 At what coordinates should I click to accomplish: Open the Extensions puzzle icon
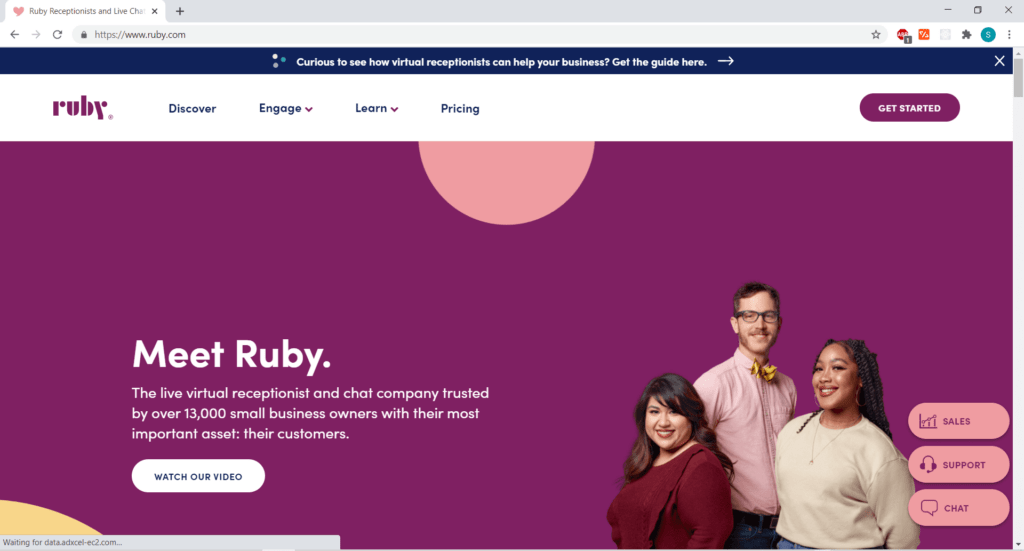967,35
